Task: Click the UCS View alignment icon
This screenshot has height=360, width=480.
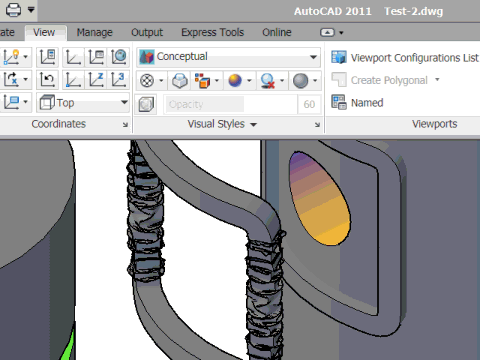Action: tap(96, 57)
